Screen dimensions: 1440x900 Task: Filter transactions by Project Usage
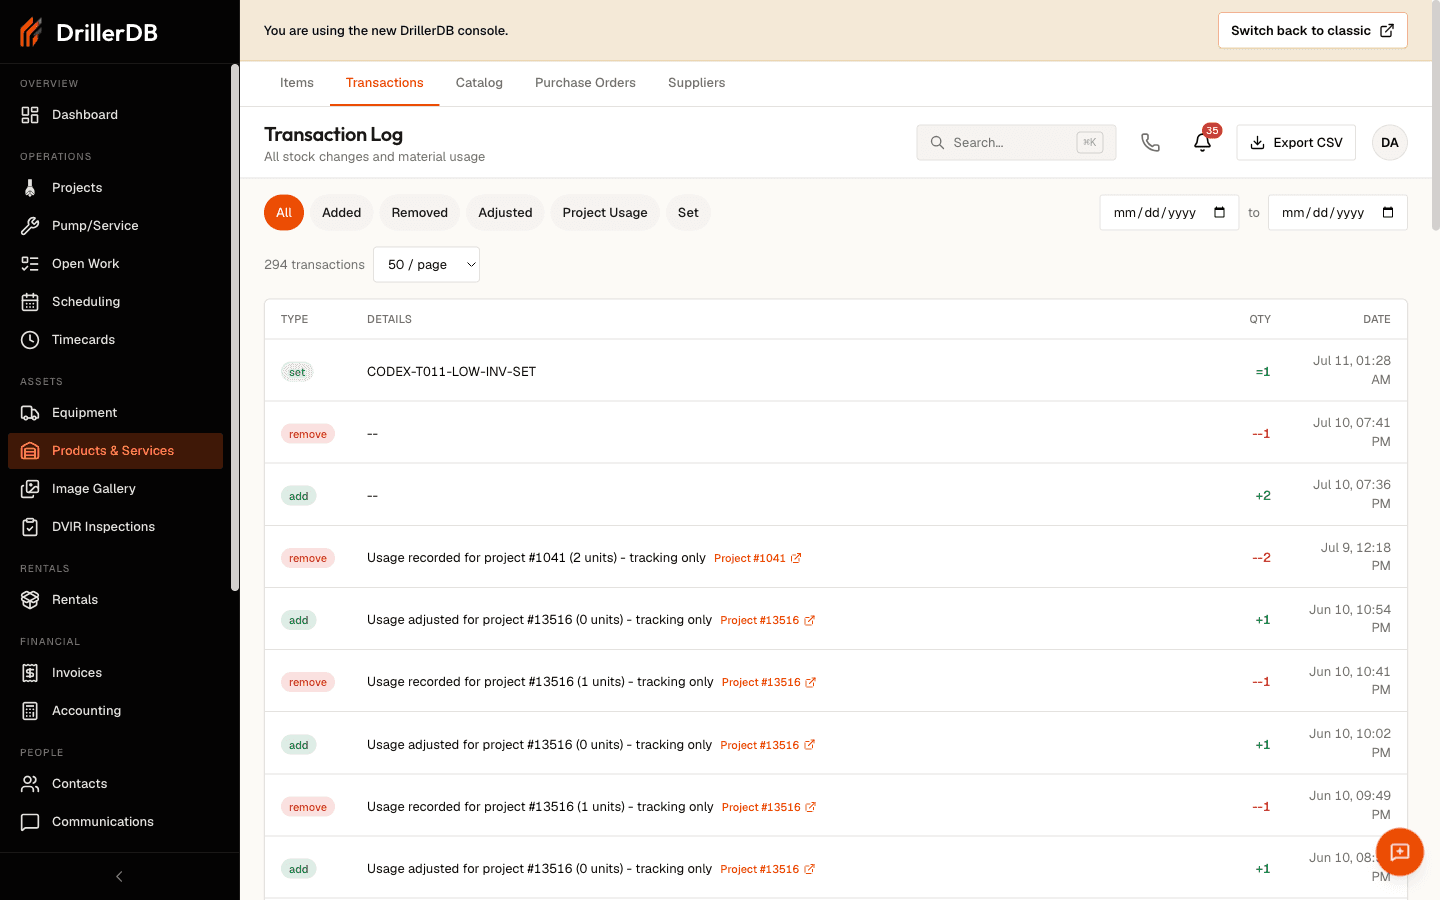[605, 213]
